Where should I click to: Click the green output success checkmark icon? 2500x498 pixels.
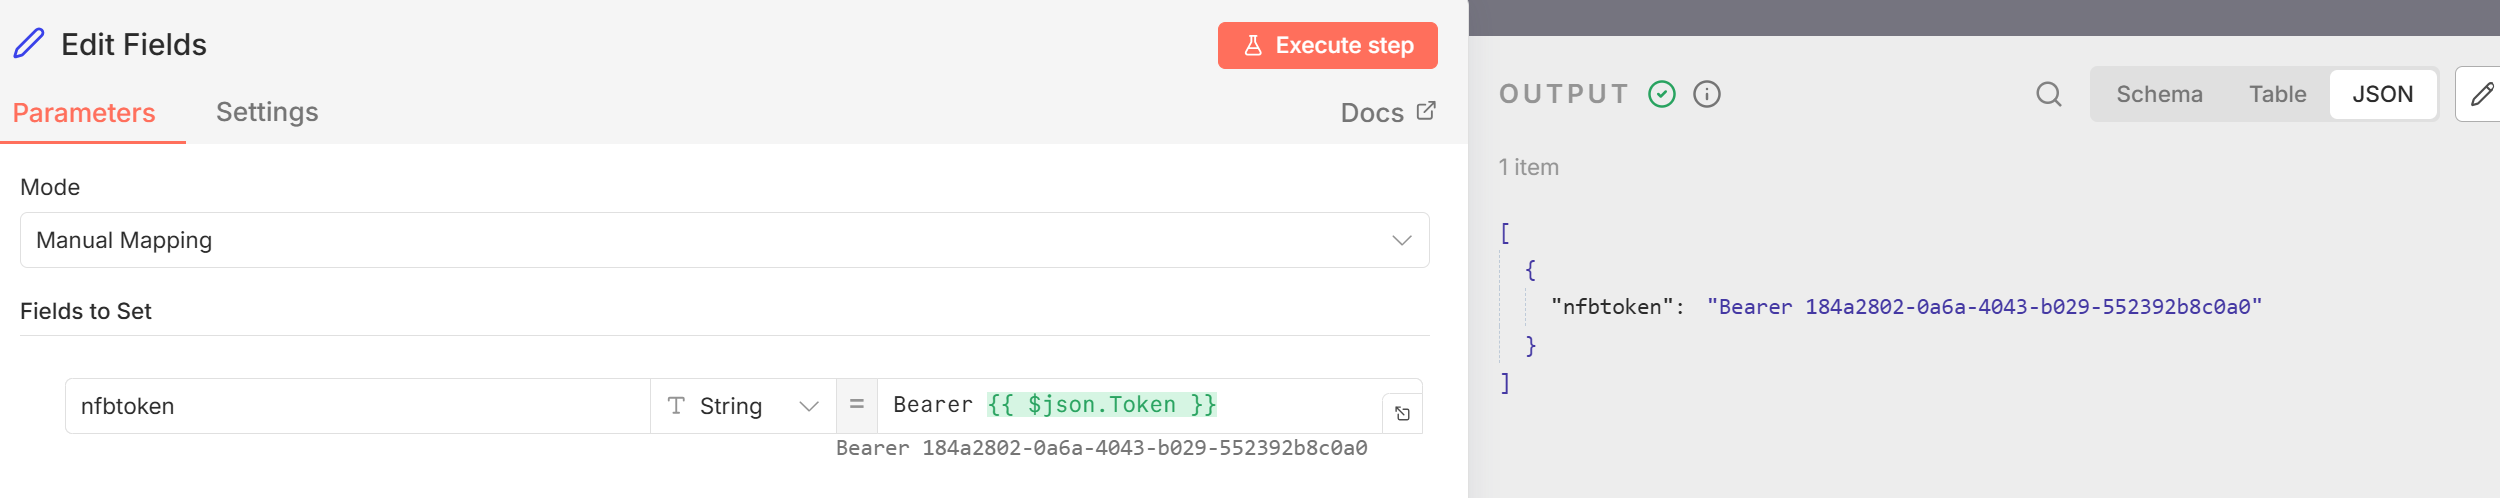(1661, 94)
